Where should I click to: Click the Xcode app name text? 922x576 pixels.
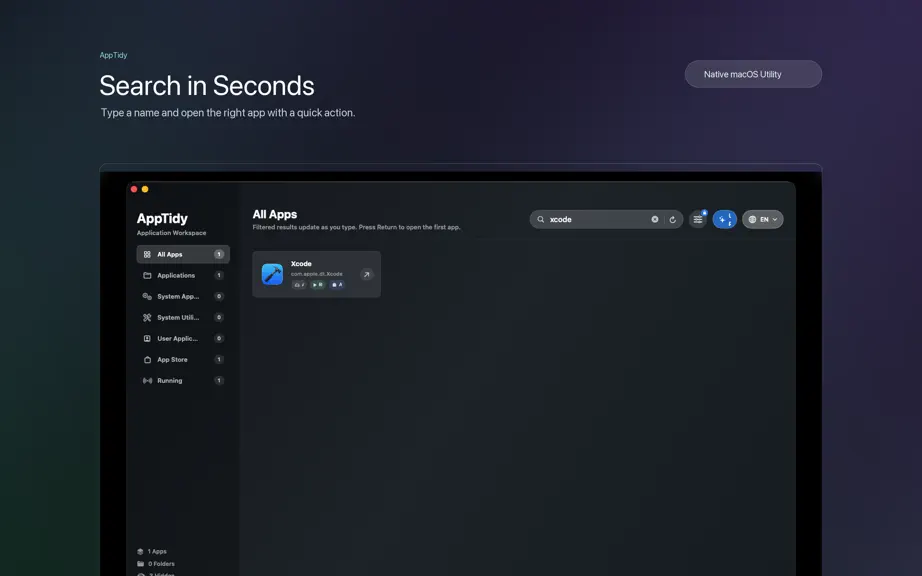[301, 264]
